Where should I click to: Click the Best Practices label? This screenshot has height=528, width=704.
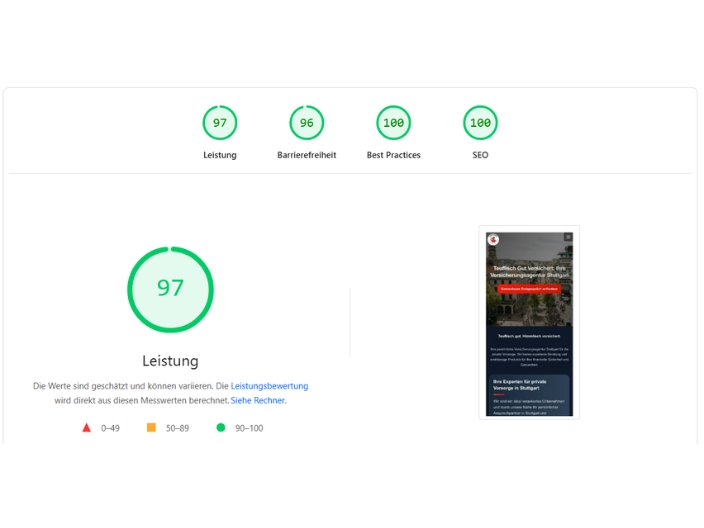[393, 155]
